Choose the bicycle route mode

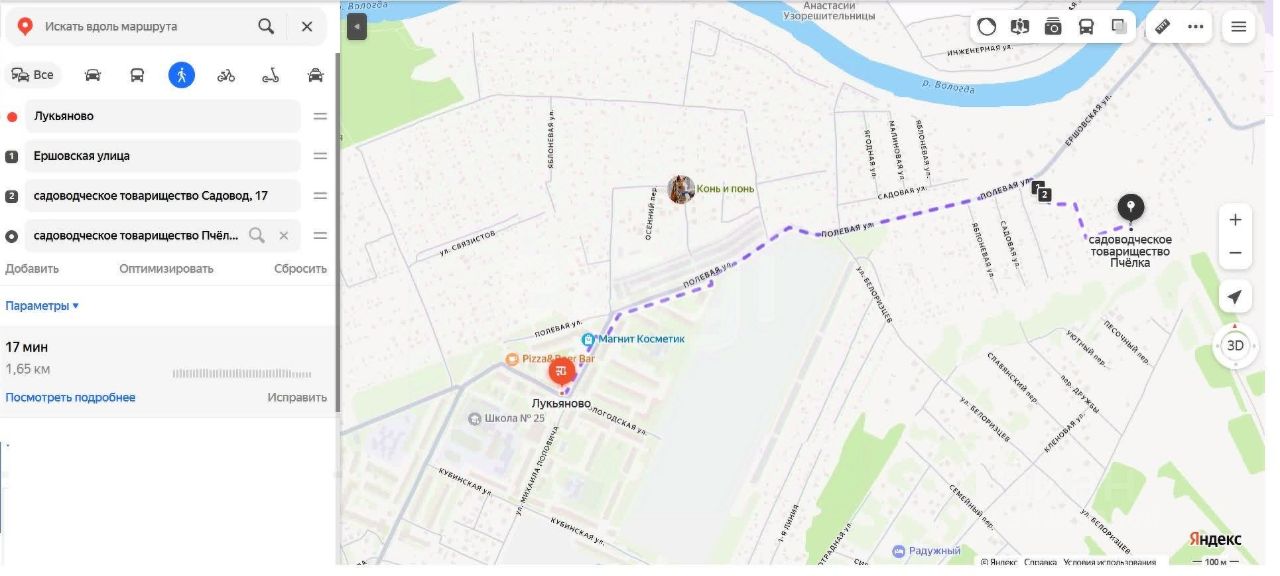[x=226, y=75]
